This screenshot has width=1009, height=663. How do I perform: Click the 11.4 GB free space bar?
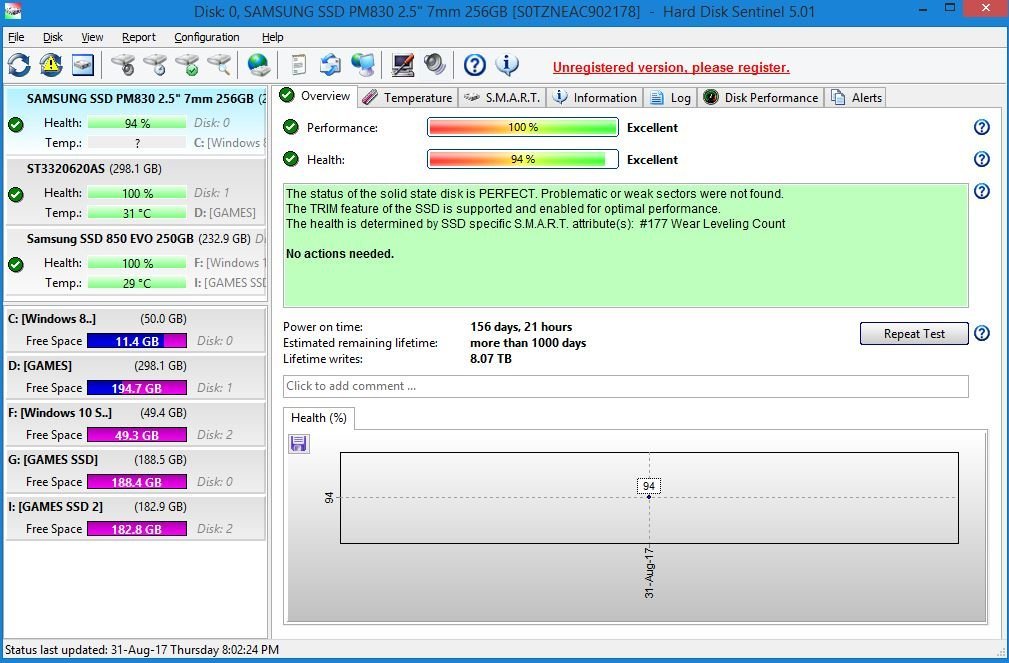click(137, 341)
